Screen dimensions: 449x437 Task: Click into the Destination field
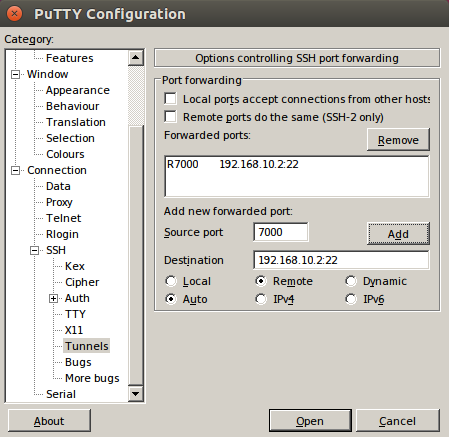coord(341,260)
